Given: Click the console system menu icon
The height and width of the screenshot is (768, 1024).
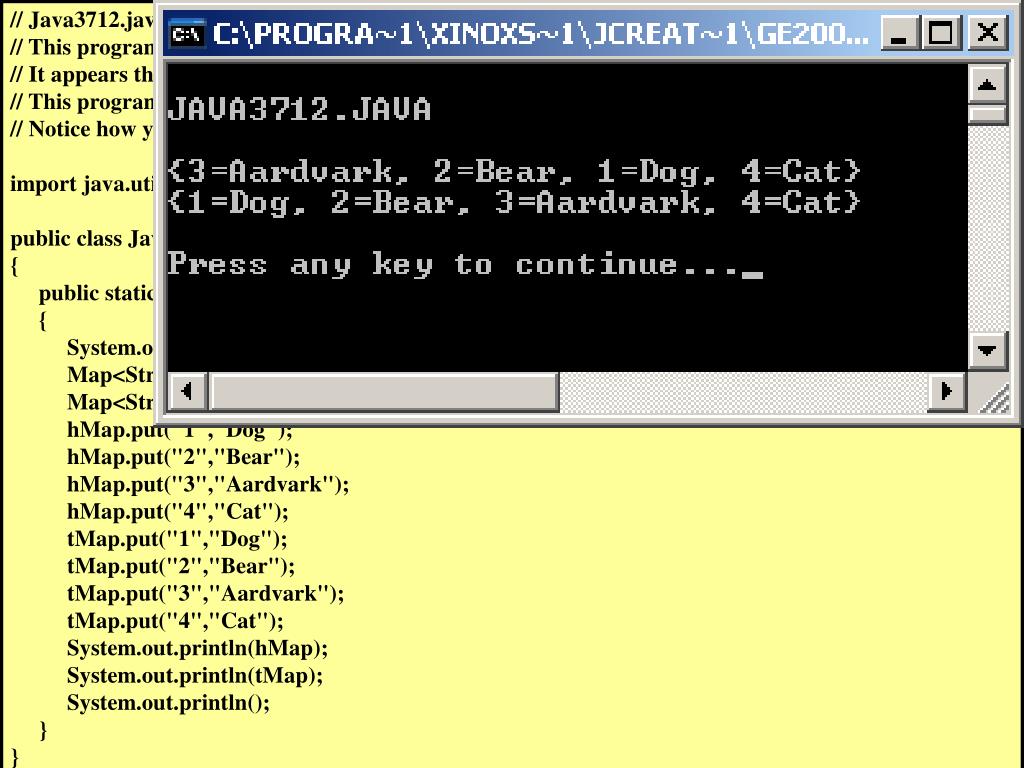Looking at the screenshot, I should 187,33.
